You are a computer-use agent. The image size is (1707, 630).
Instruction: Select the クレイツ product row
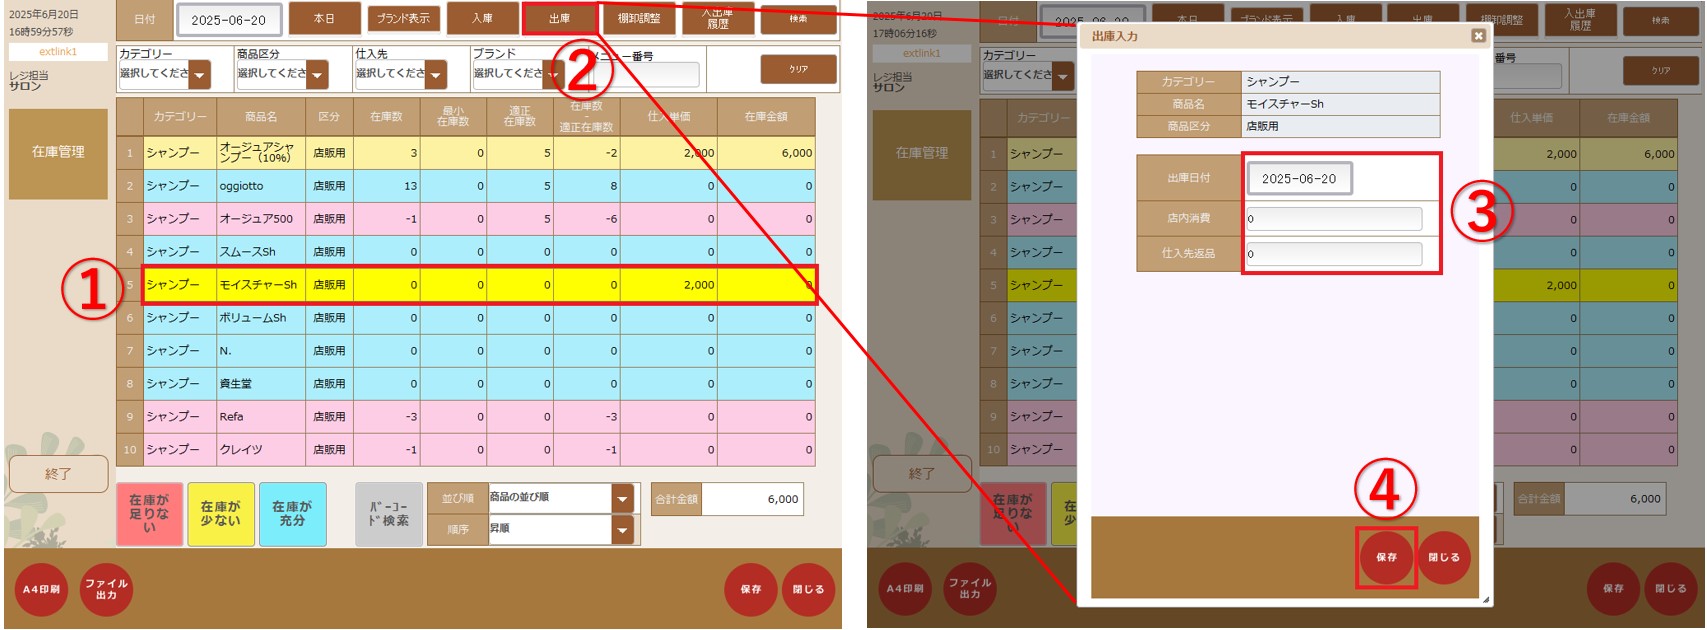pyautogui.click(x=466, y=450)
